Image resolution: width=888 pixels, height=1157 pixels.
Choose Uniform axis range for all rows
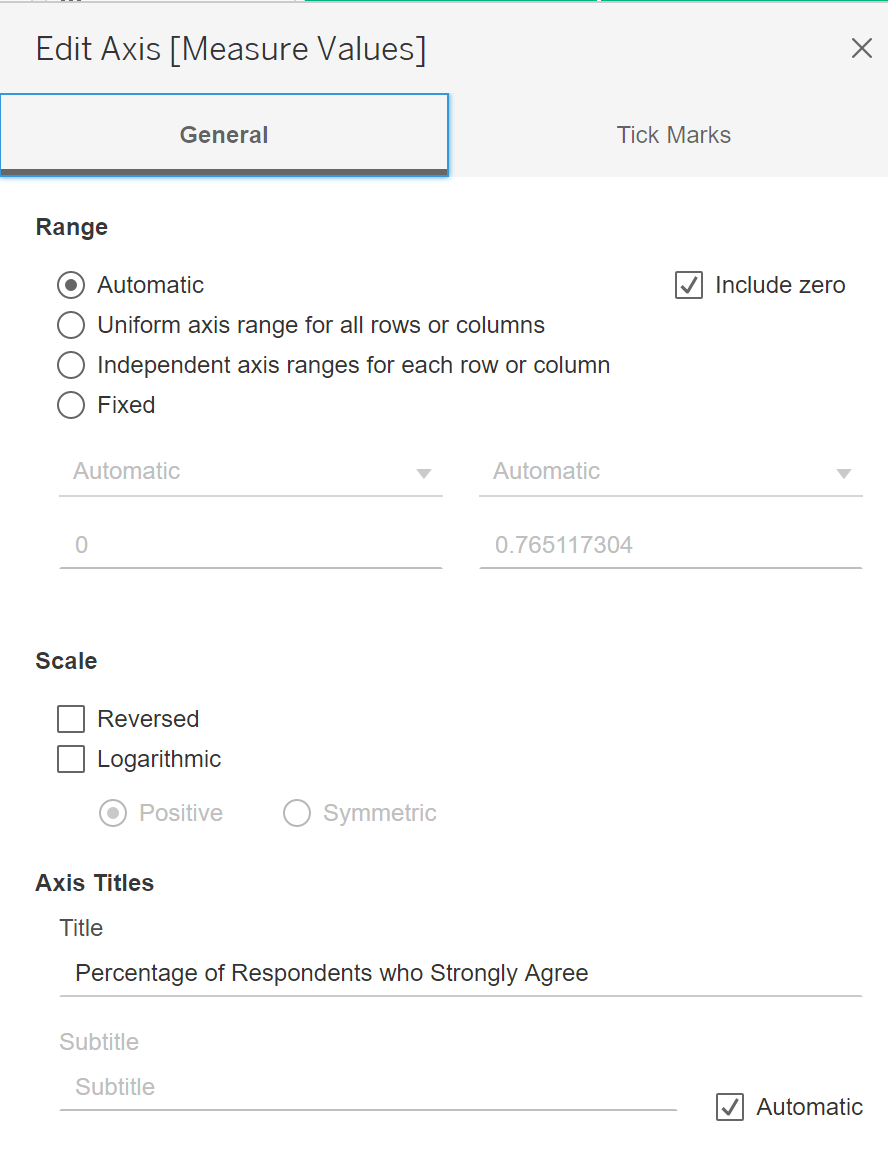(x=71, y=325)
